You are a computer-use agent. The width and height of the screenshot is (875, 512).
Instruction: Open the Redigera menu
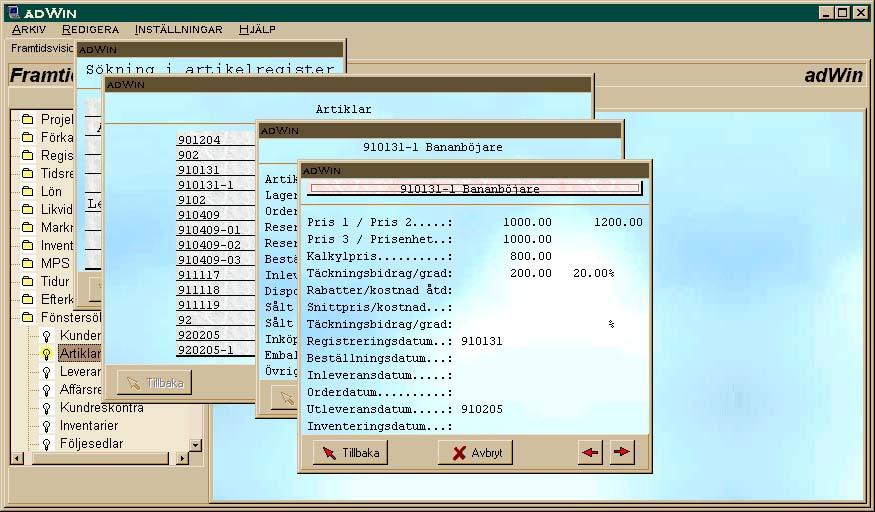coord(90,30)
